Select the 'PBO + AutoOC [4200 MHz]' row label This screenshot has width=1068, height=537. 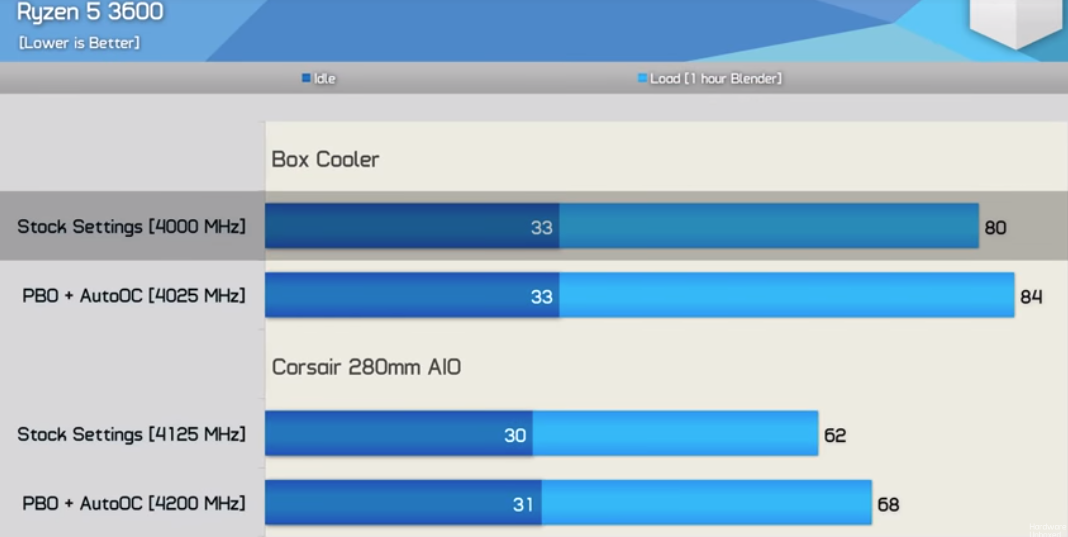[134, 504]
